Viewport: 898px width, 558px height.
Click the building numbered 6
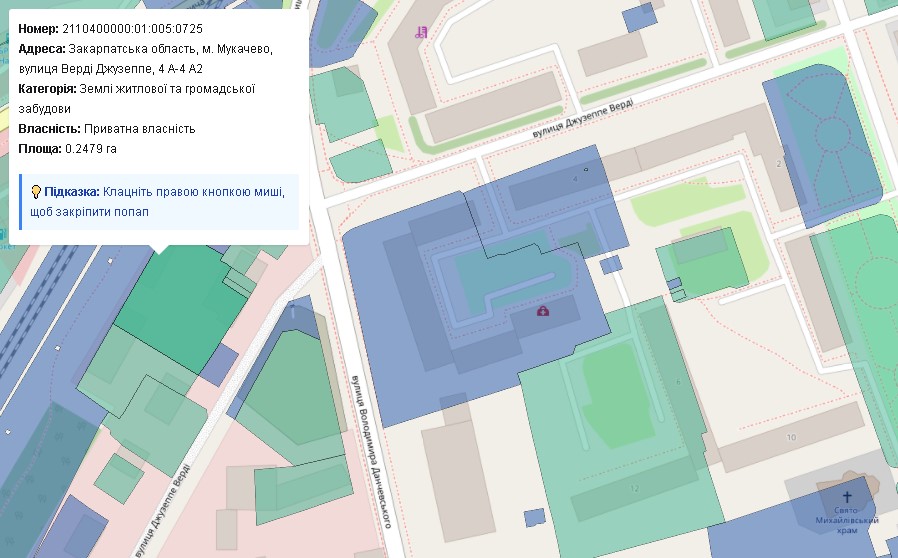pos(677,381)
